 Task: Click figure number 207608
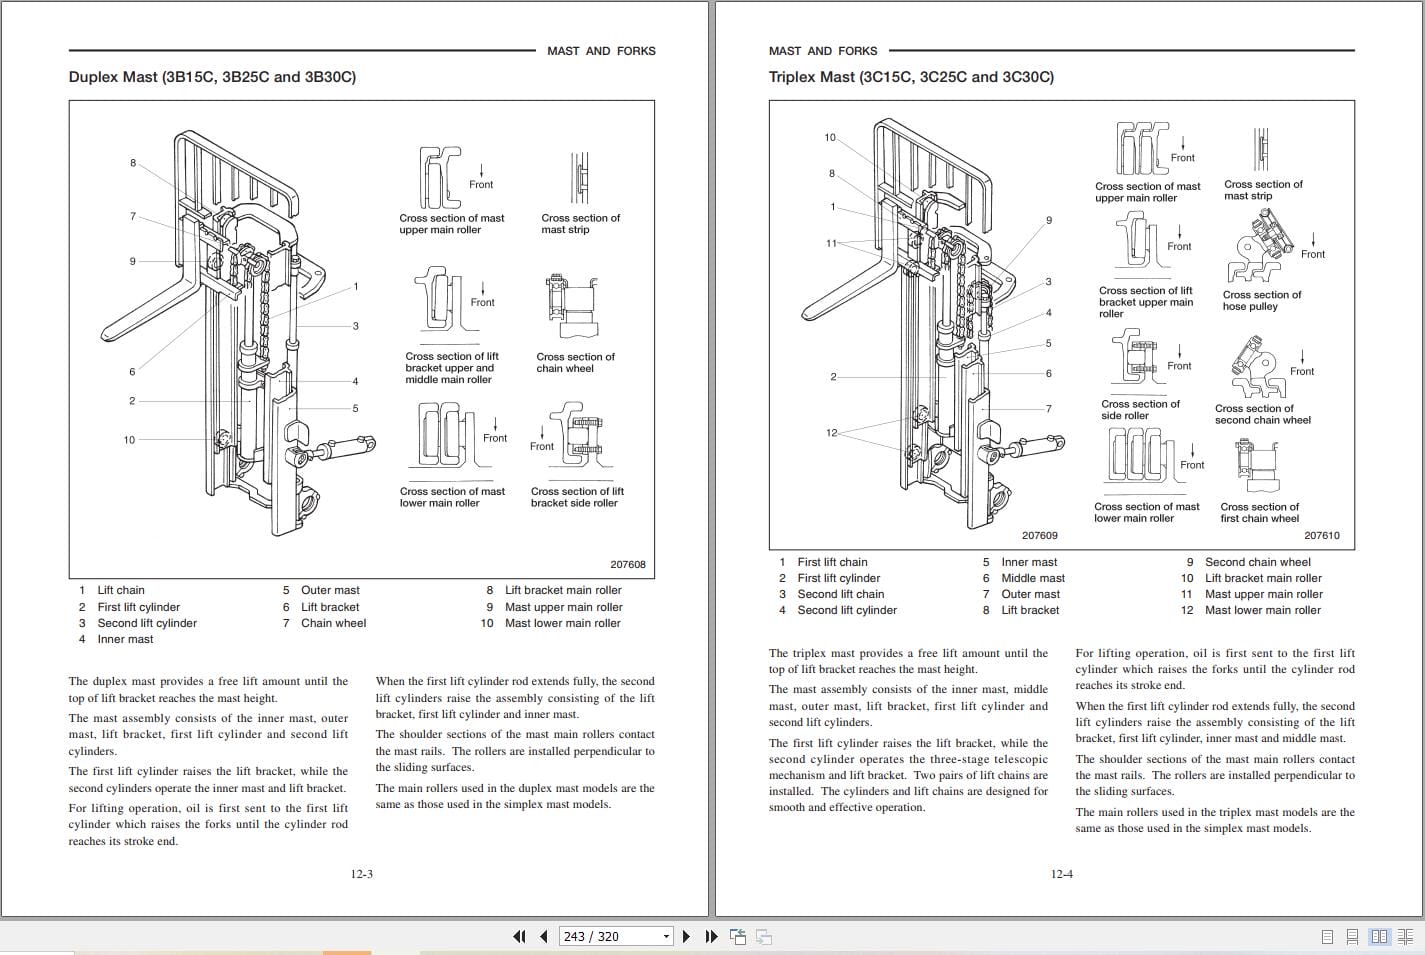click(x=628, y=564)
